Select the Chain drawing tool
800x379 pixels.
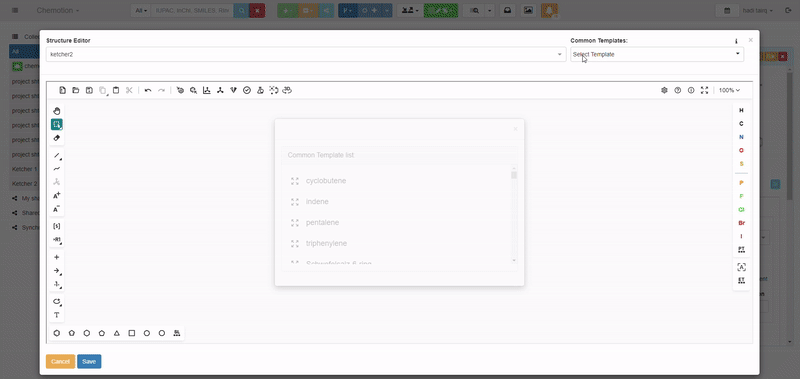pos(57,169)
